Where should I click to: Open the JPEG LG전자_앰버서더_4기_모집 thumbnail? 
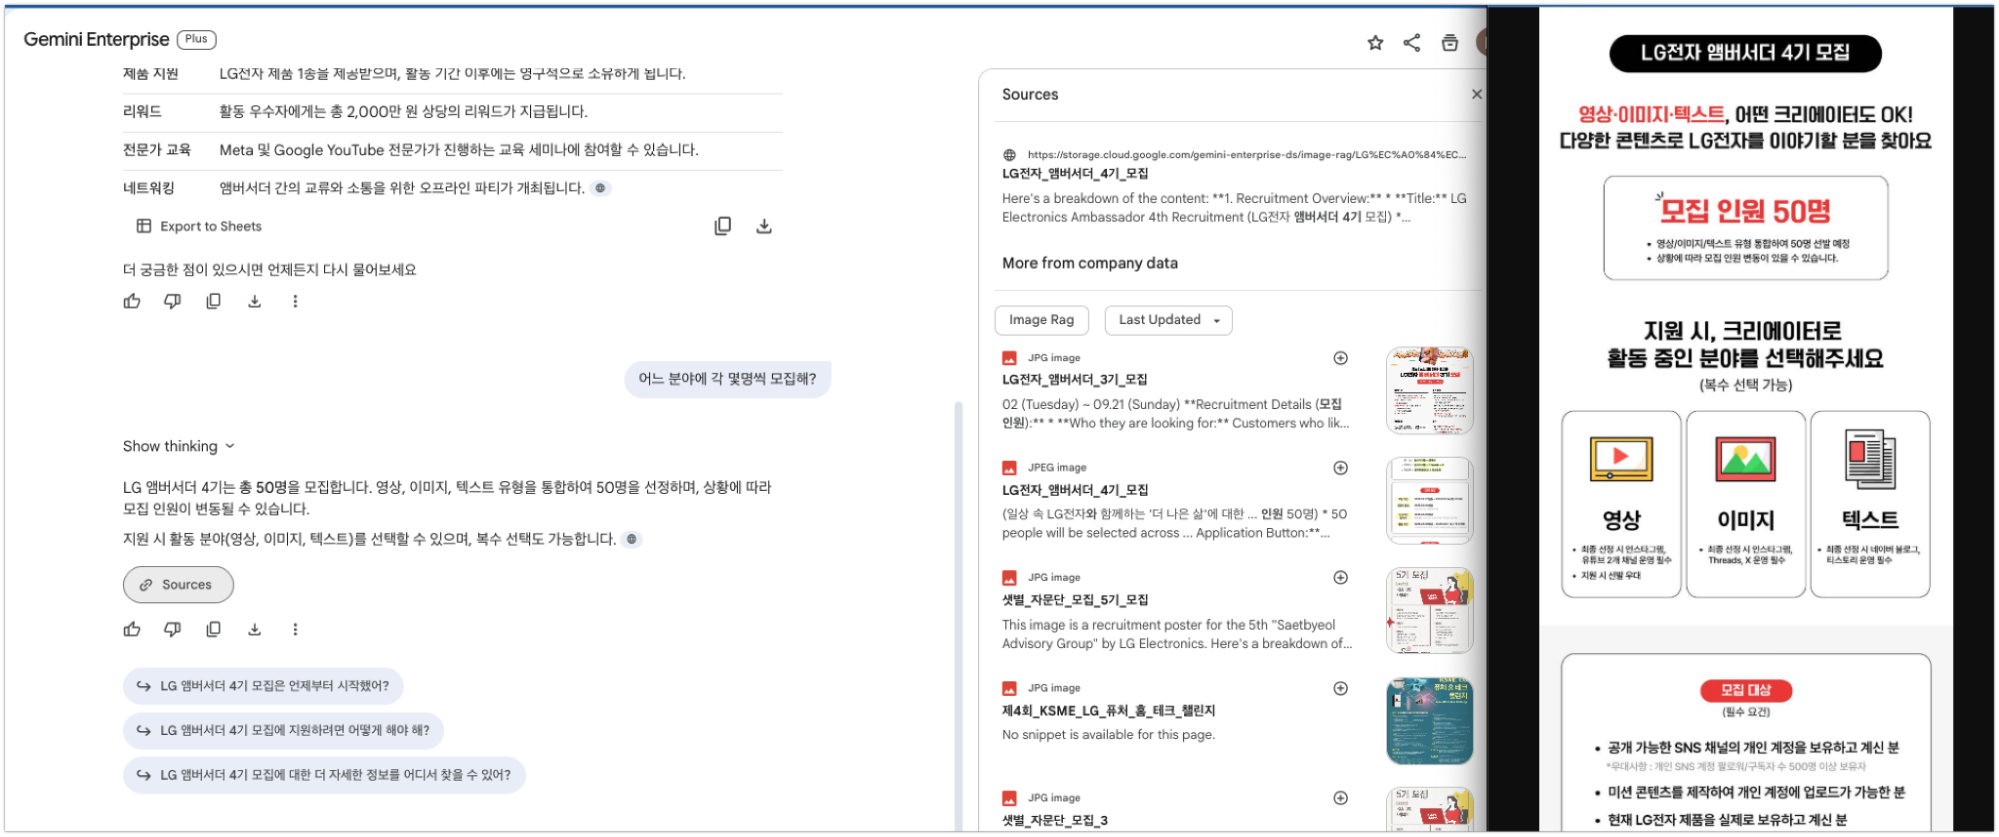point(1429,500)
